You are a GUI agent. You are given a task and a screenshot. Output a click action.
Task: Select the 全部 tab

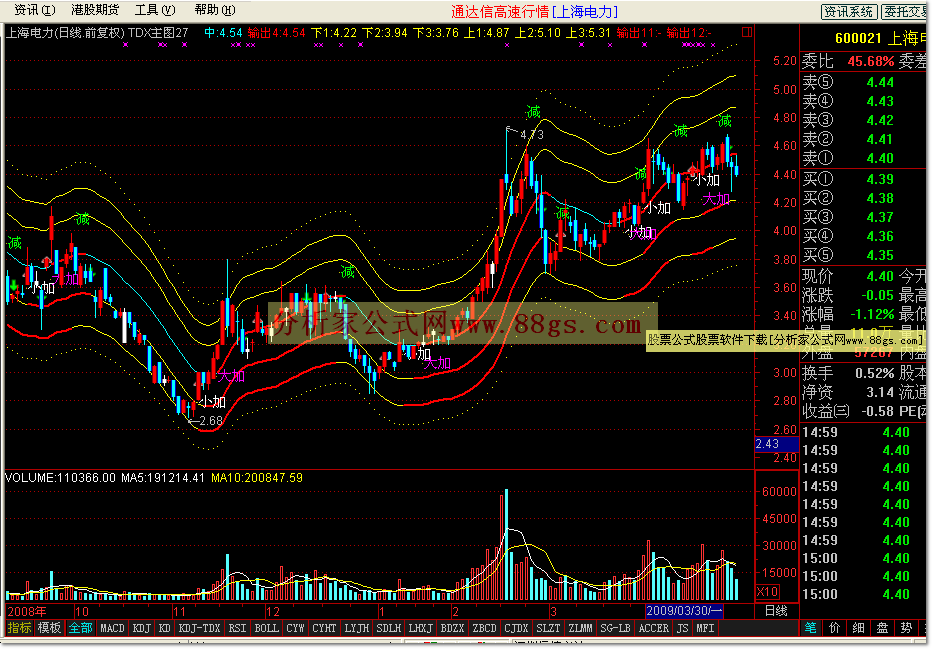80,628
